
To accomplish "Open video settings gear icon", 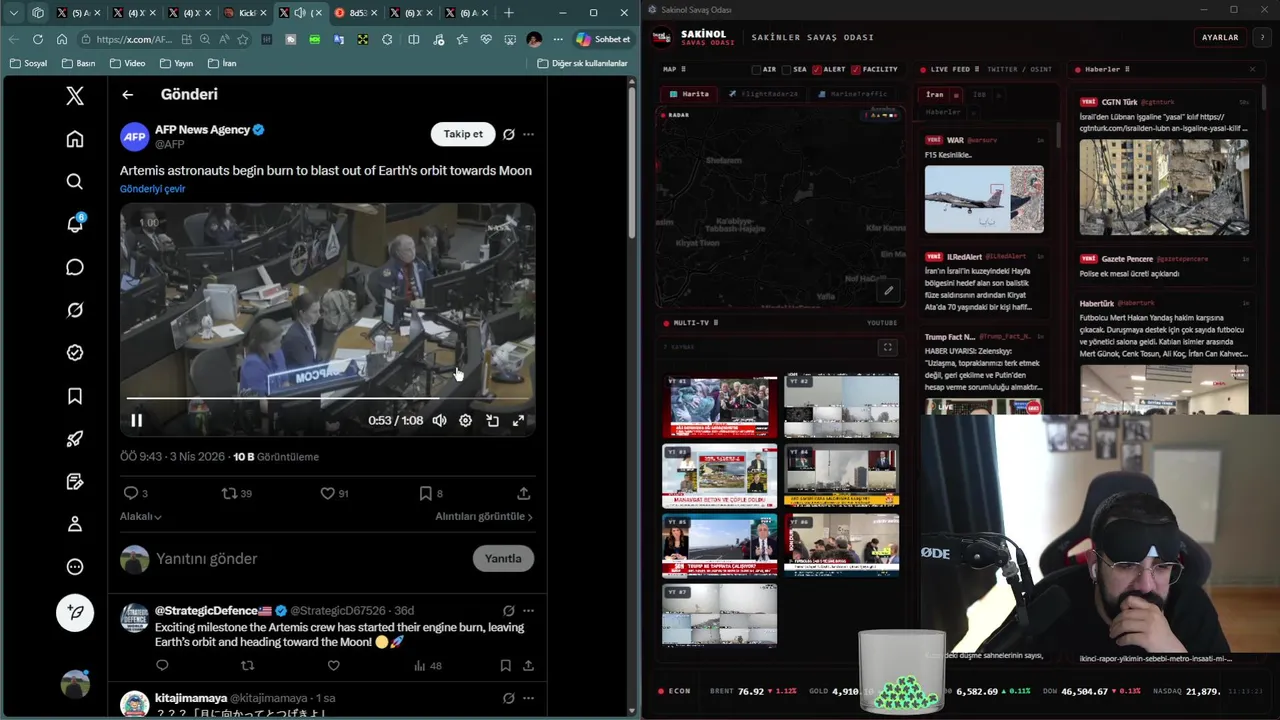I will point(465,421).
